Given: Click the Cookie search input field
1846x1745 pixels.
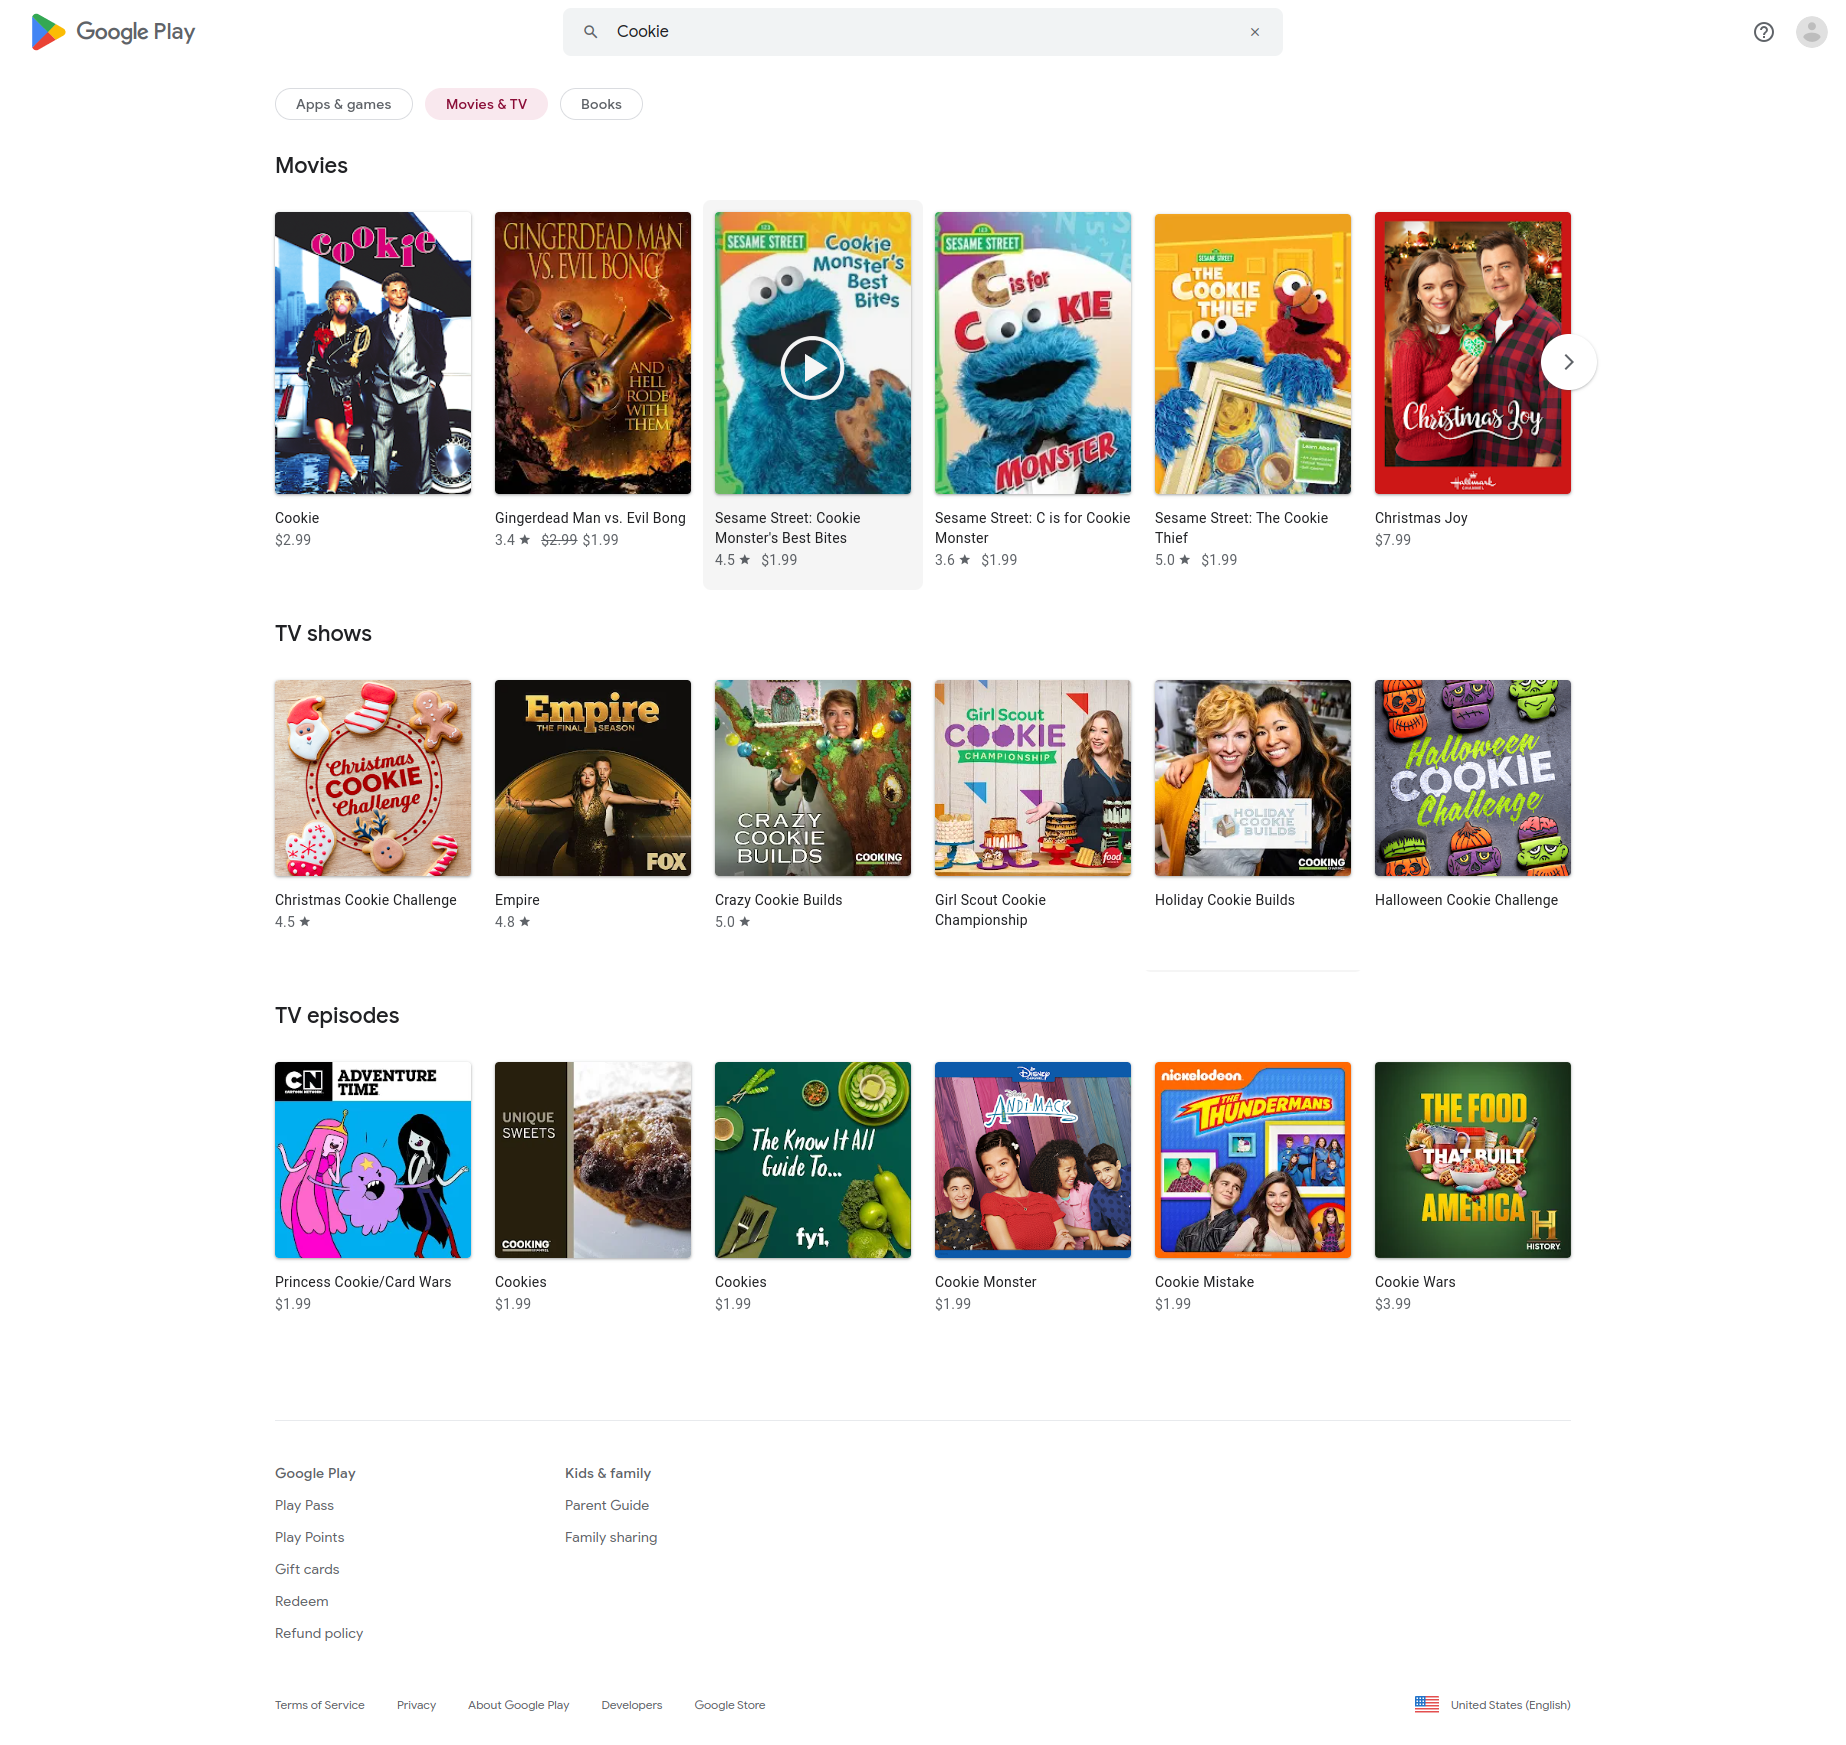Looking at the screenshot, I should point(923,32).
